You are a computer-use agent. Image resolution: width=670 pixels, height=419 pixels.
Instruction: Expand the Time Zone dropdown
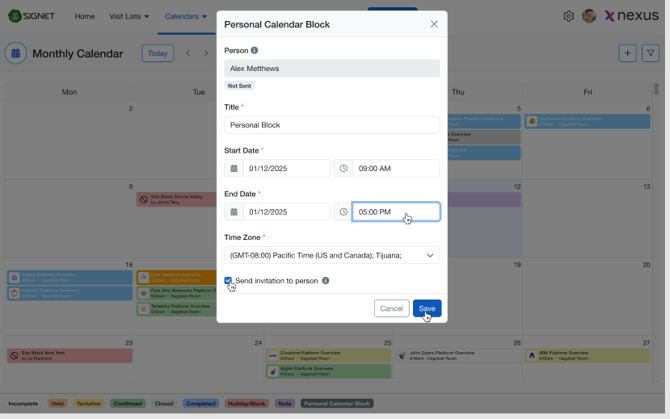331,255
